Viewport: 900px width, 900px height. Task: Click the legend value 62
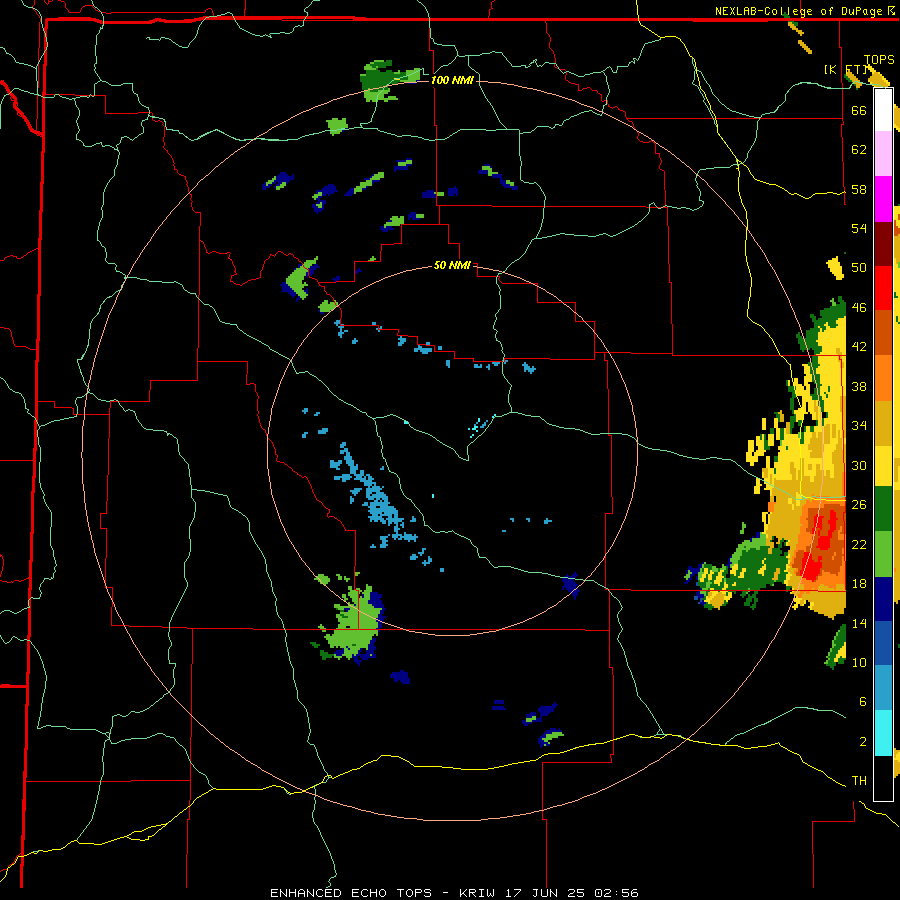pos(859,150)
